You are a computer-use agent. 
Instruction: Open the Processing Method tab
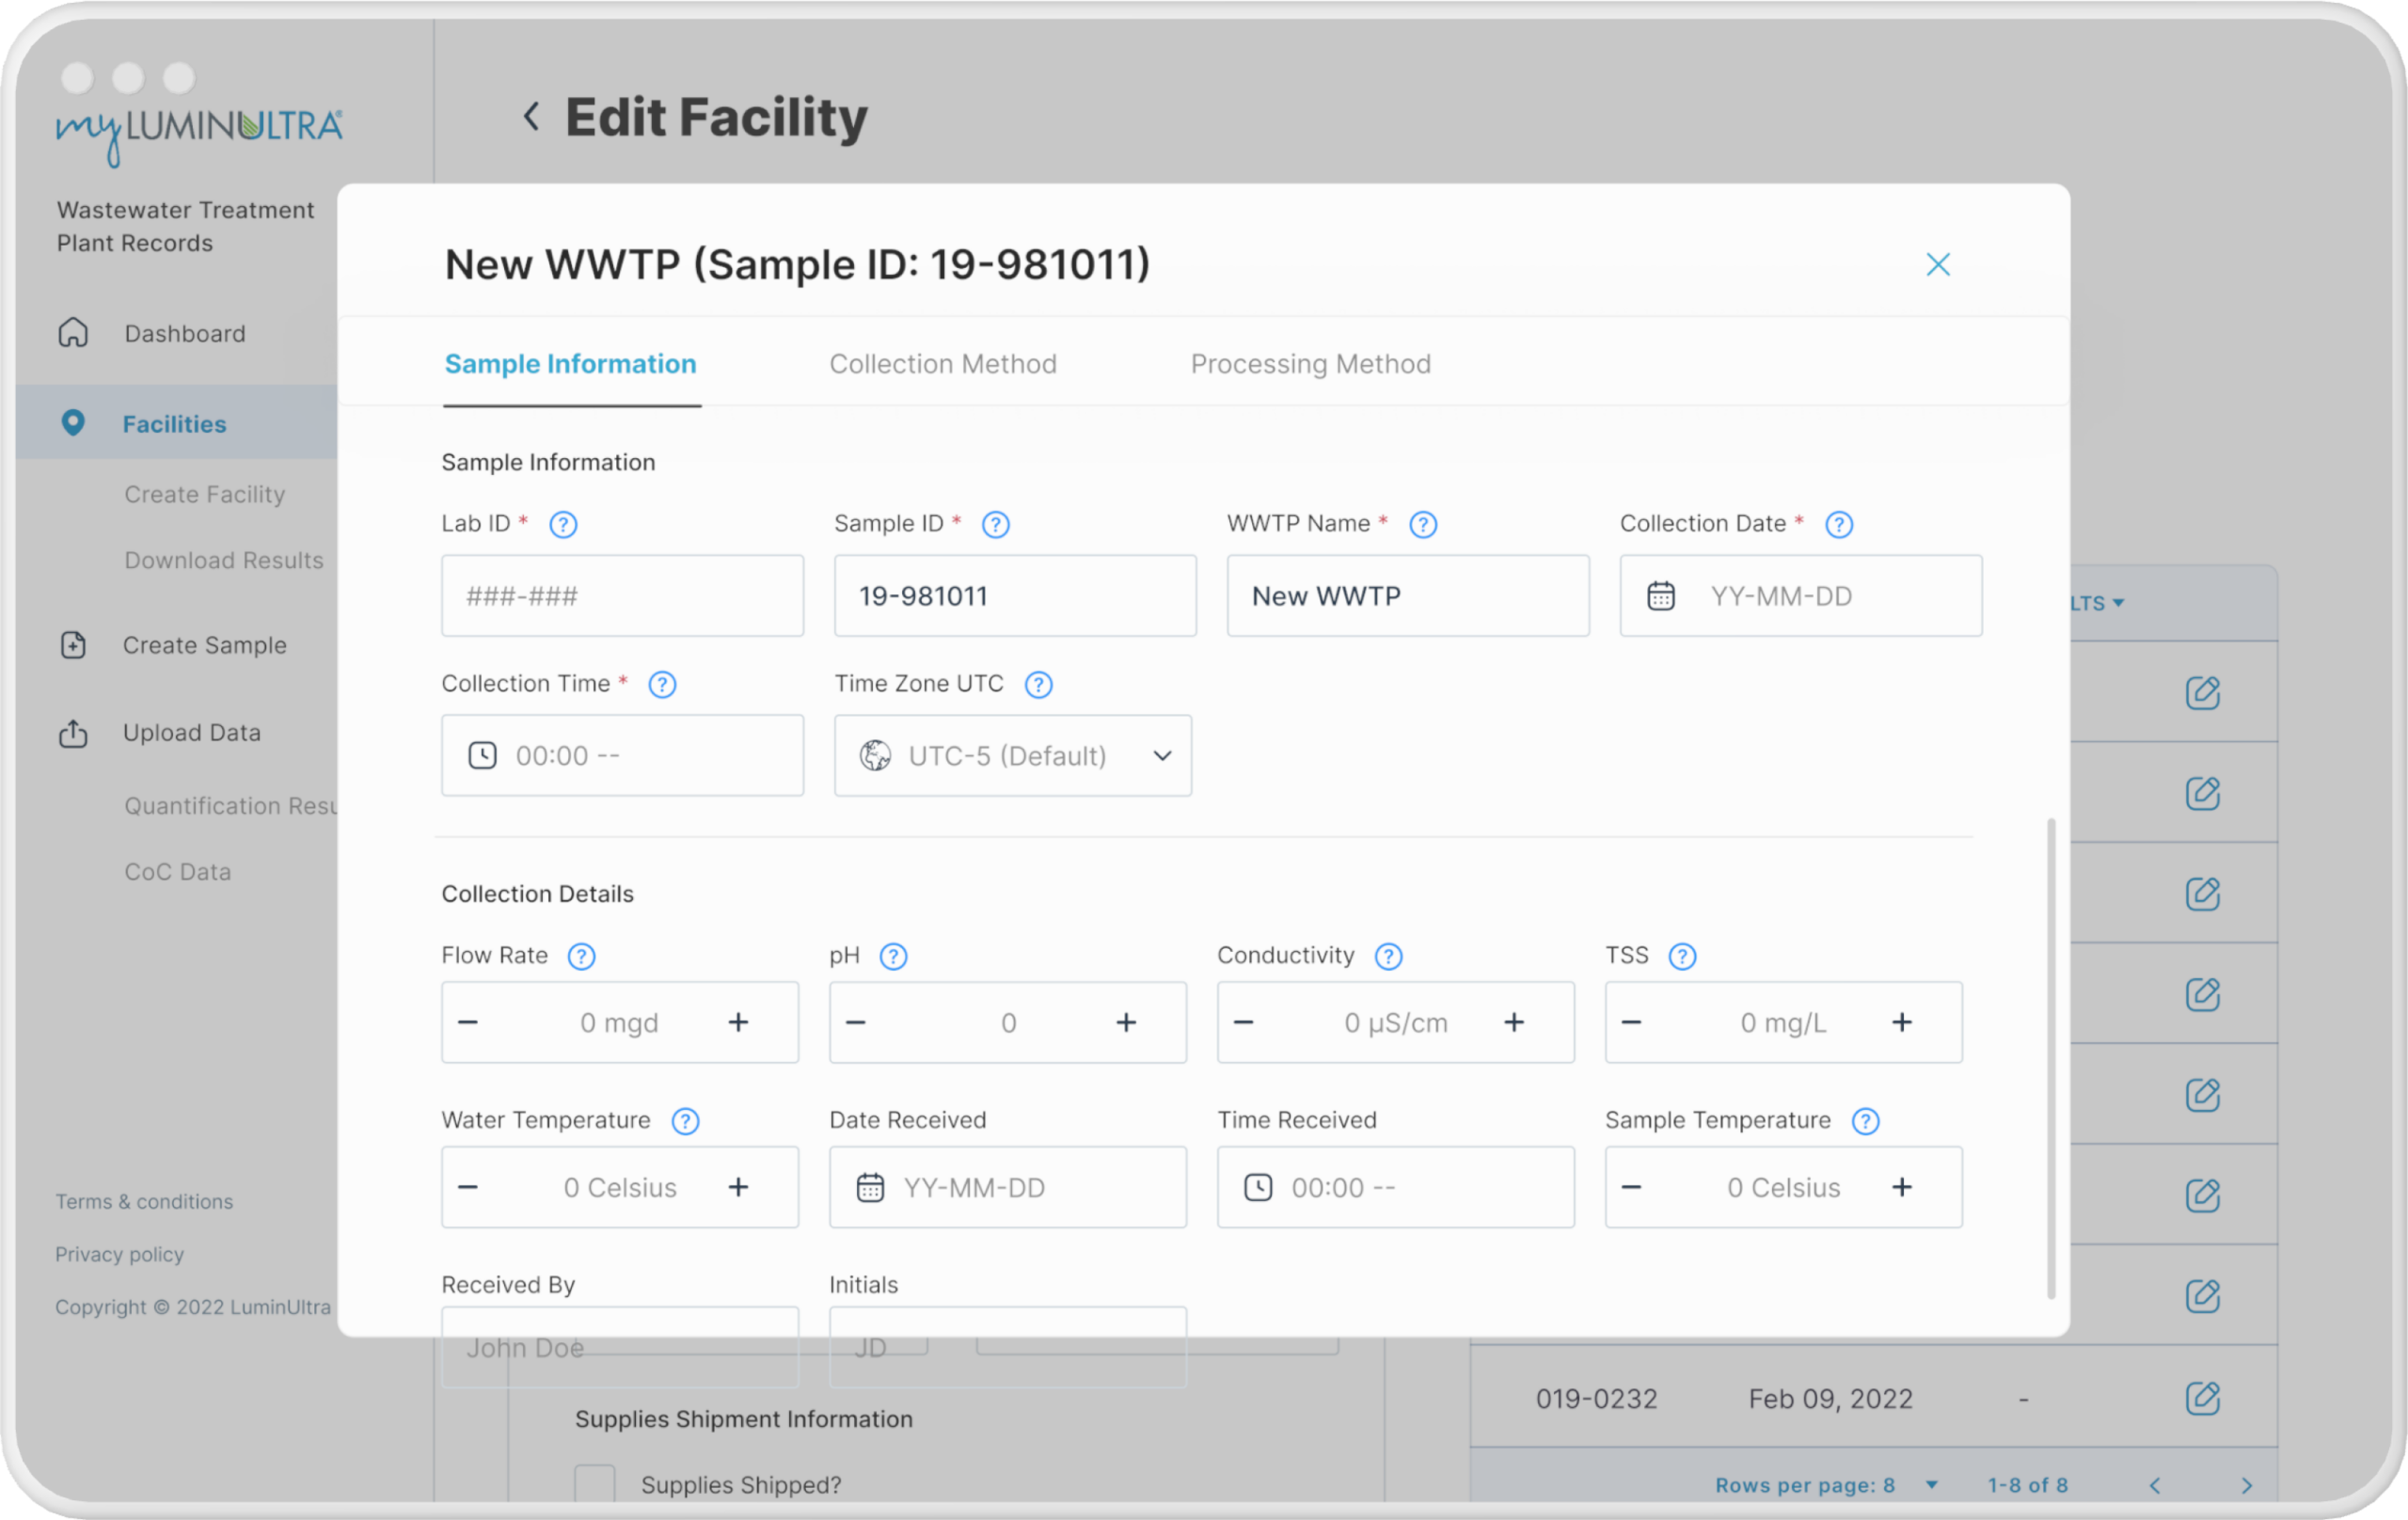tap(1309, 364)
